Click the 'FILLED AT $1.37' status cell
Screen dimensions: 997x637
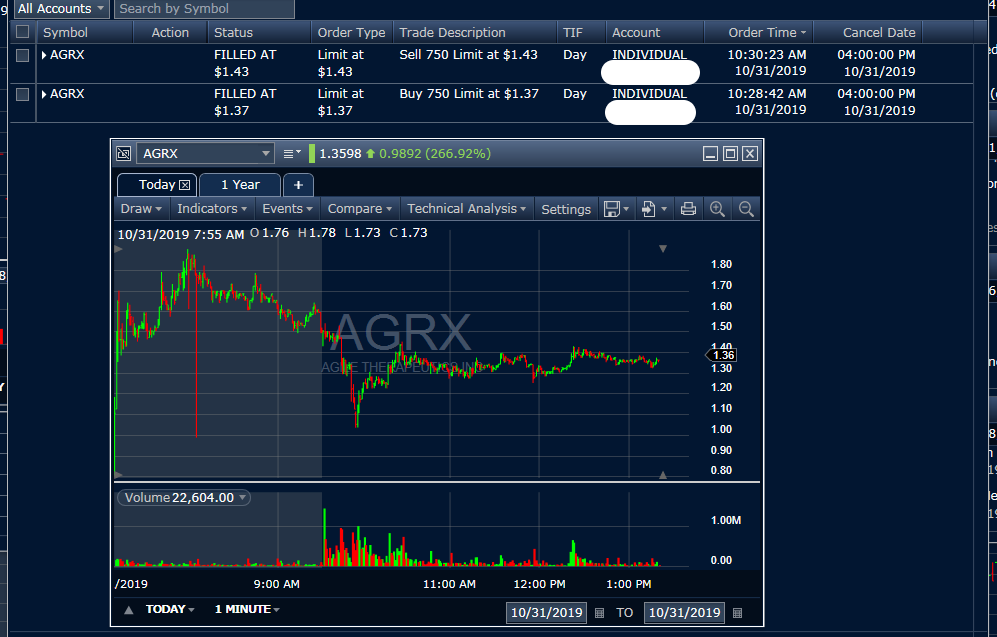pyautogui.click(x=245, y=102)
